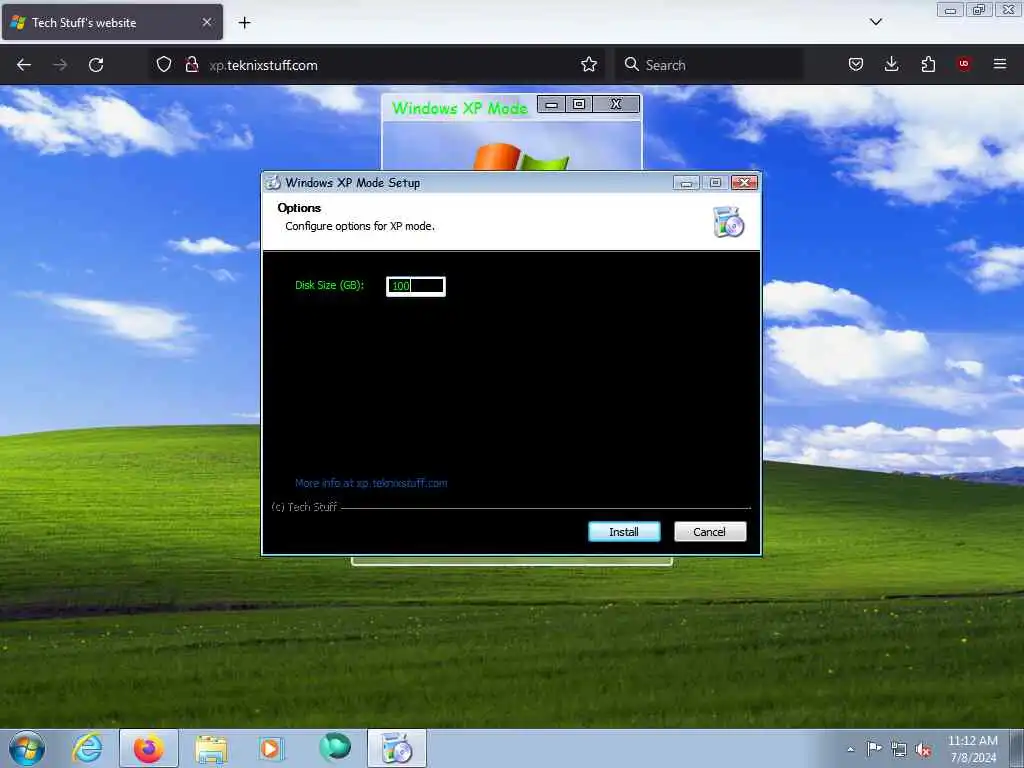Cancel the XP Mode setup
Image resolution: width=1024 pixels, height=768 pixels.
[x=709, y=532]
